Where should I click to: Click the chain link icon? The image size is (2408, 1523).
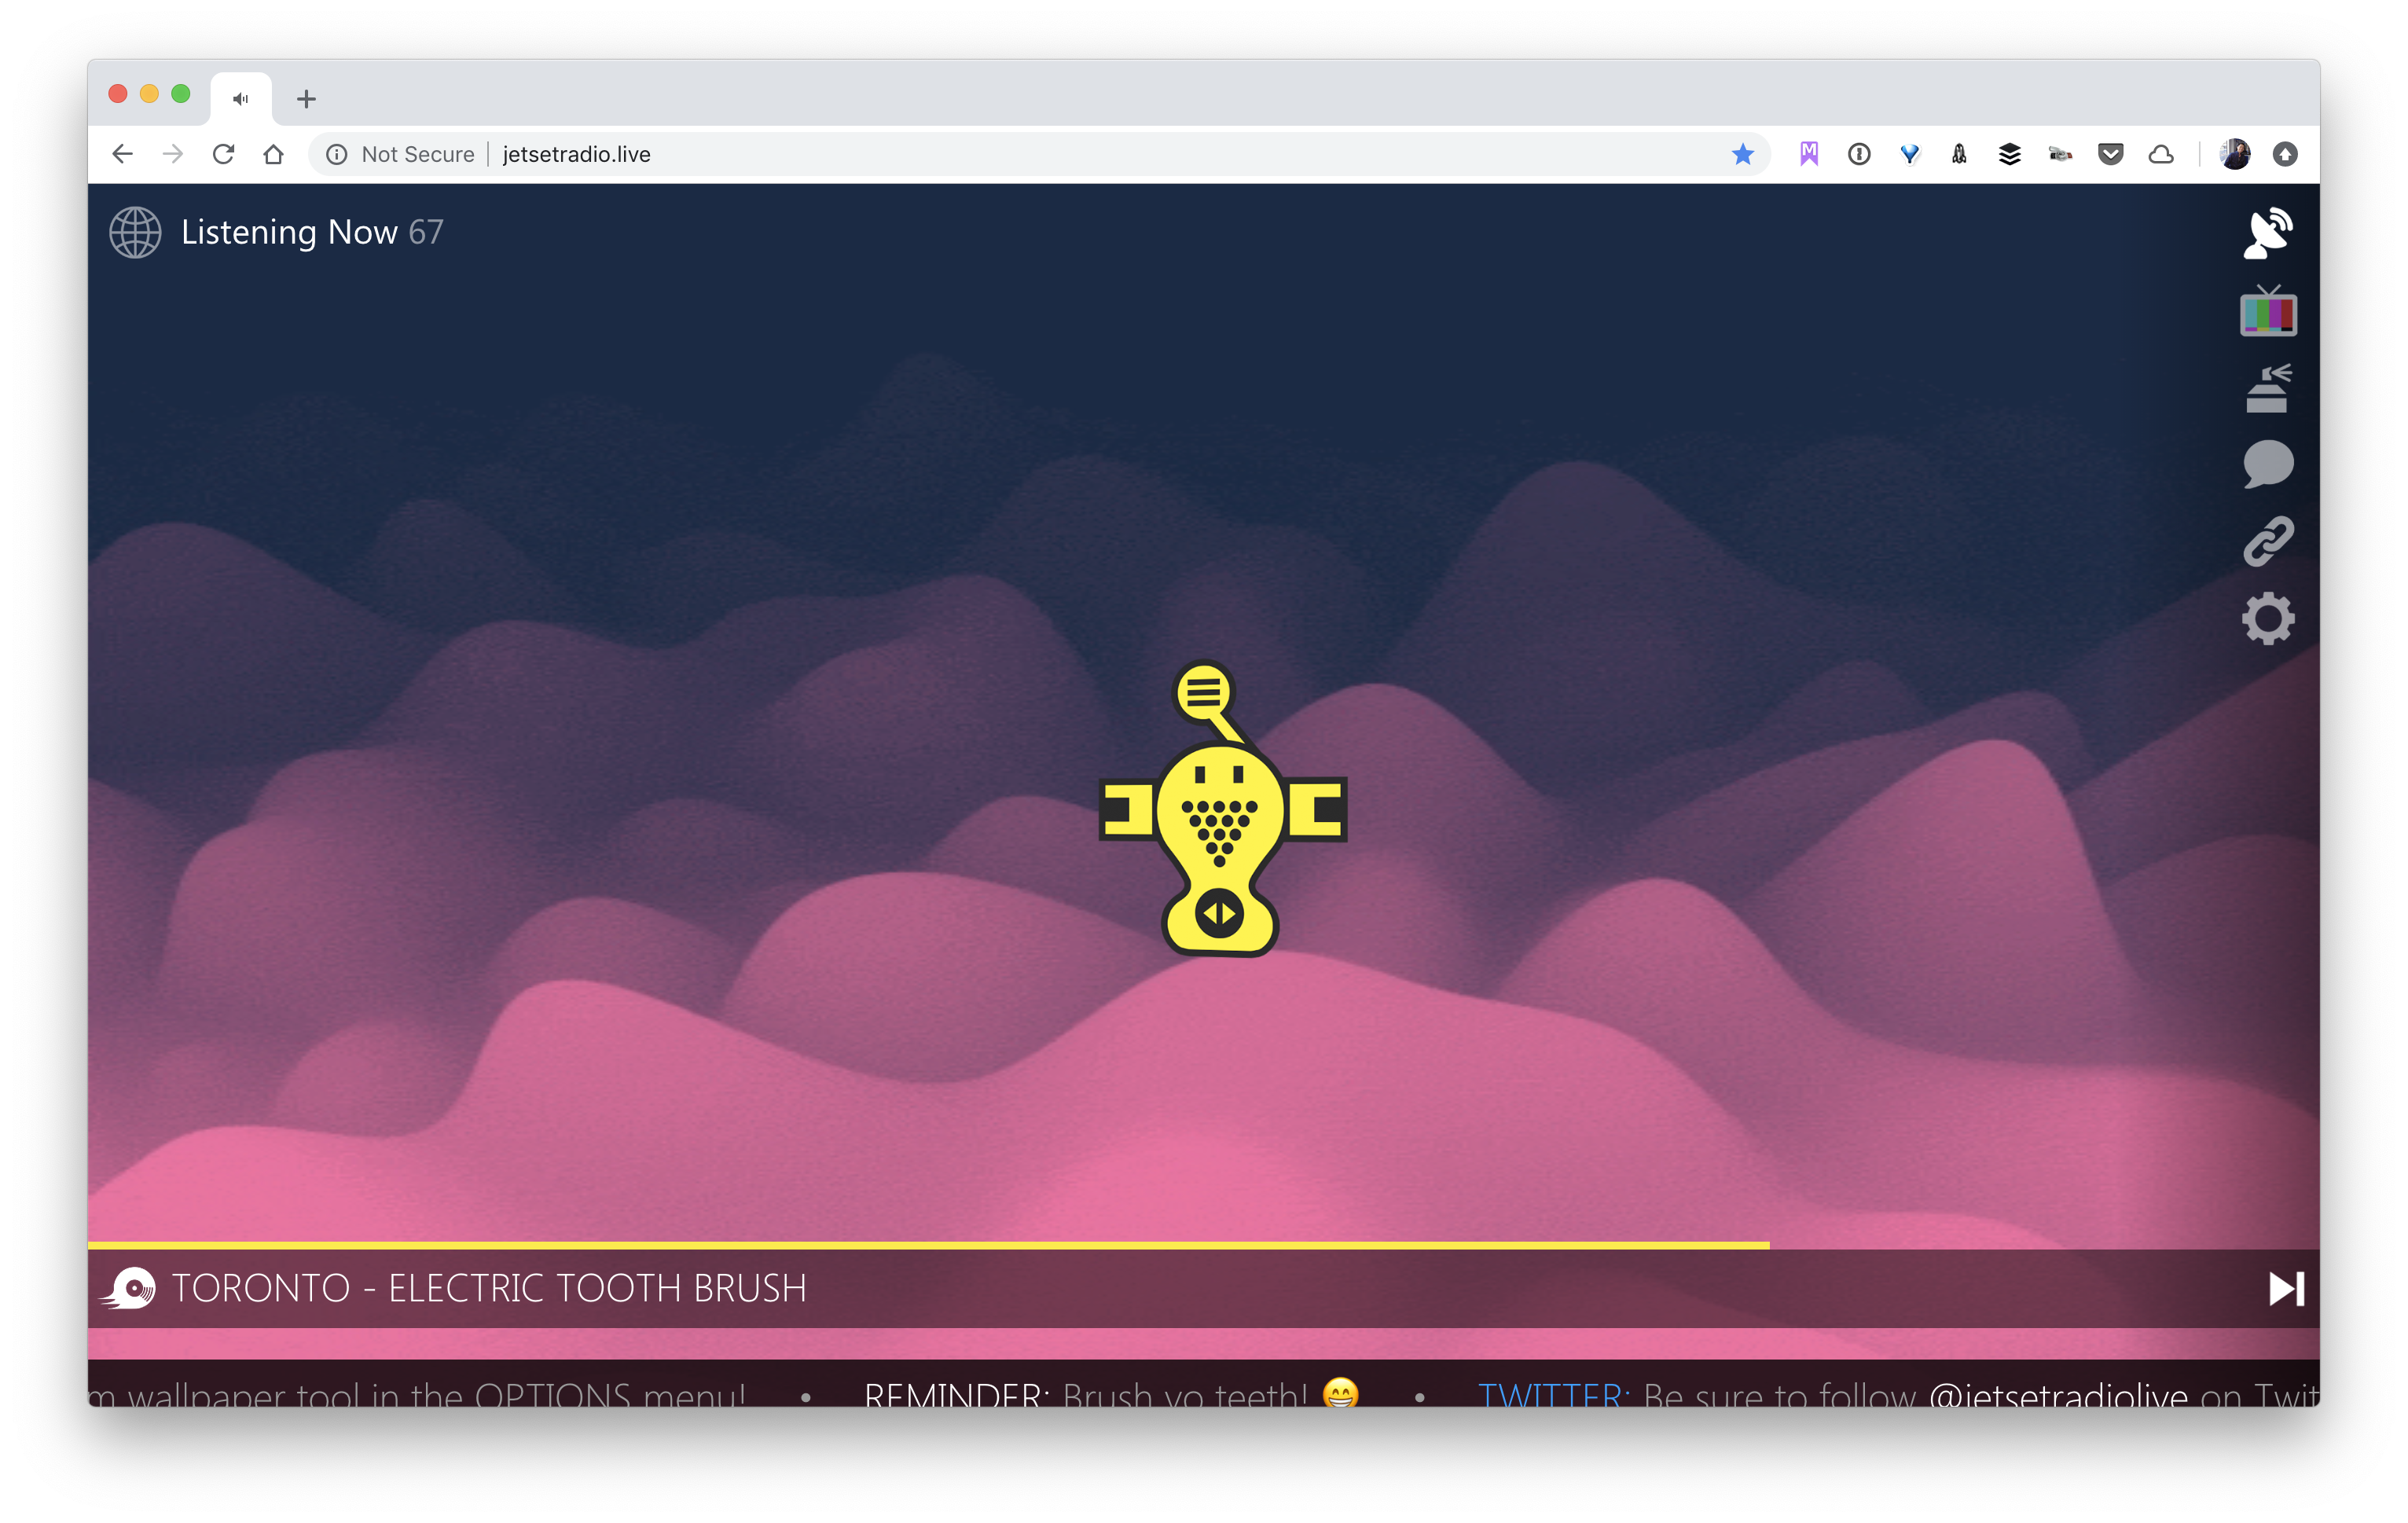2267,541
